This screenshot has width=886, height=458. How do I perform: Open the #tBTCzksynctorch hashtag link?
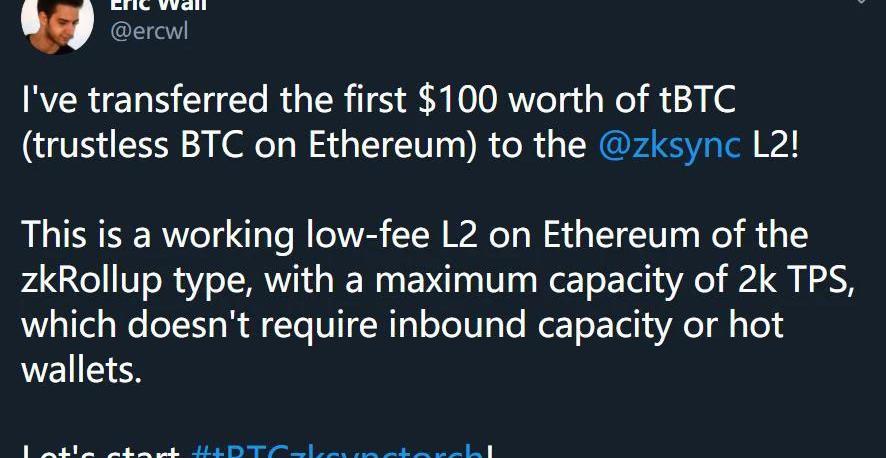pos(338,451)
